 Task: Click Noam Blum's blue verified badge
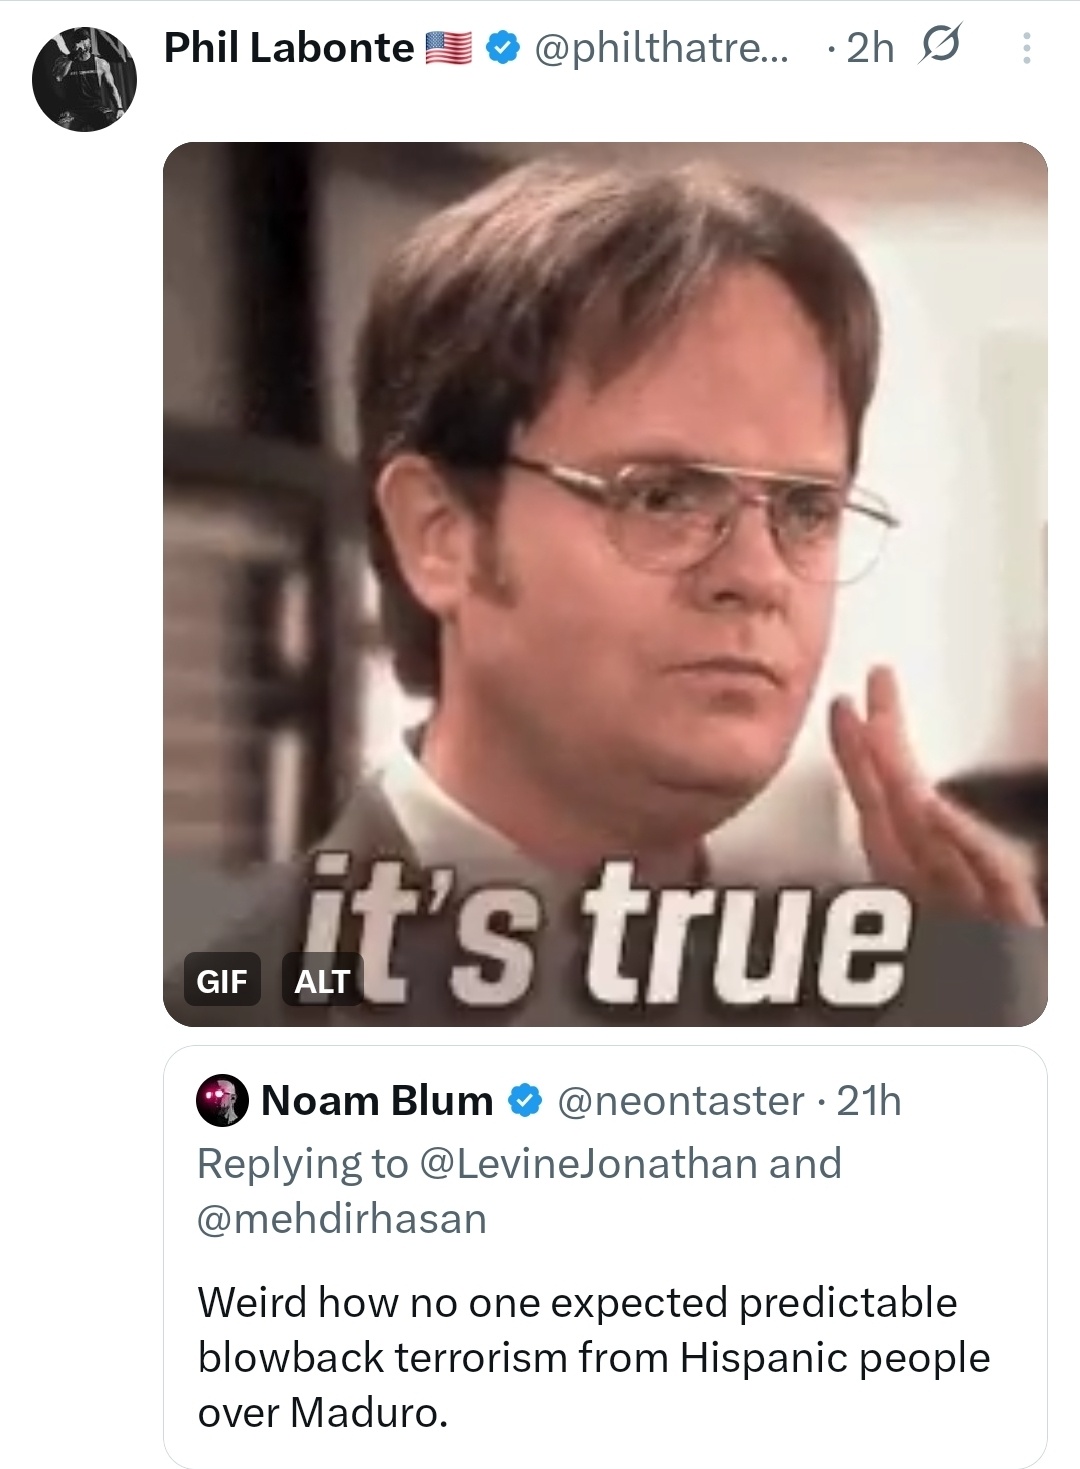pos(525,1101)
